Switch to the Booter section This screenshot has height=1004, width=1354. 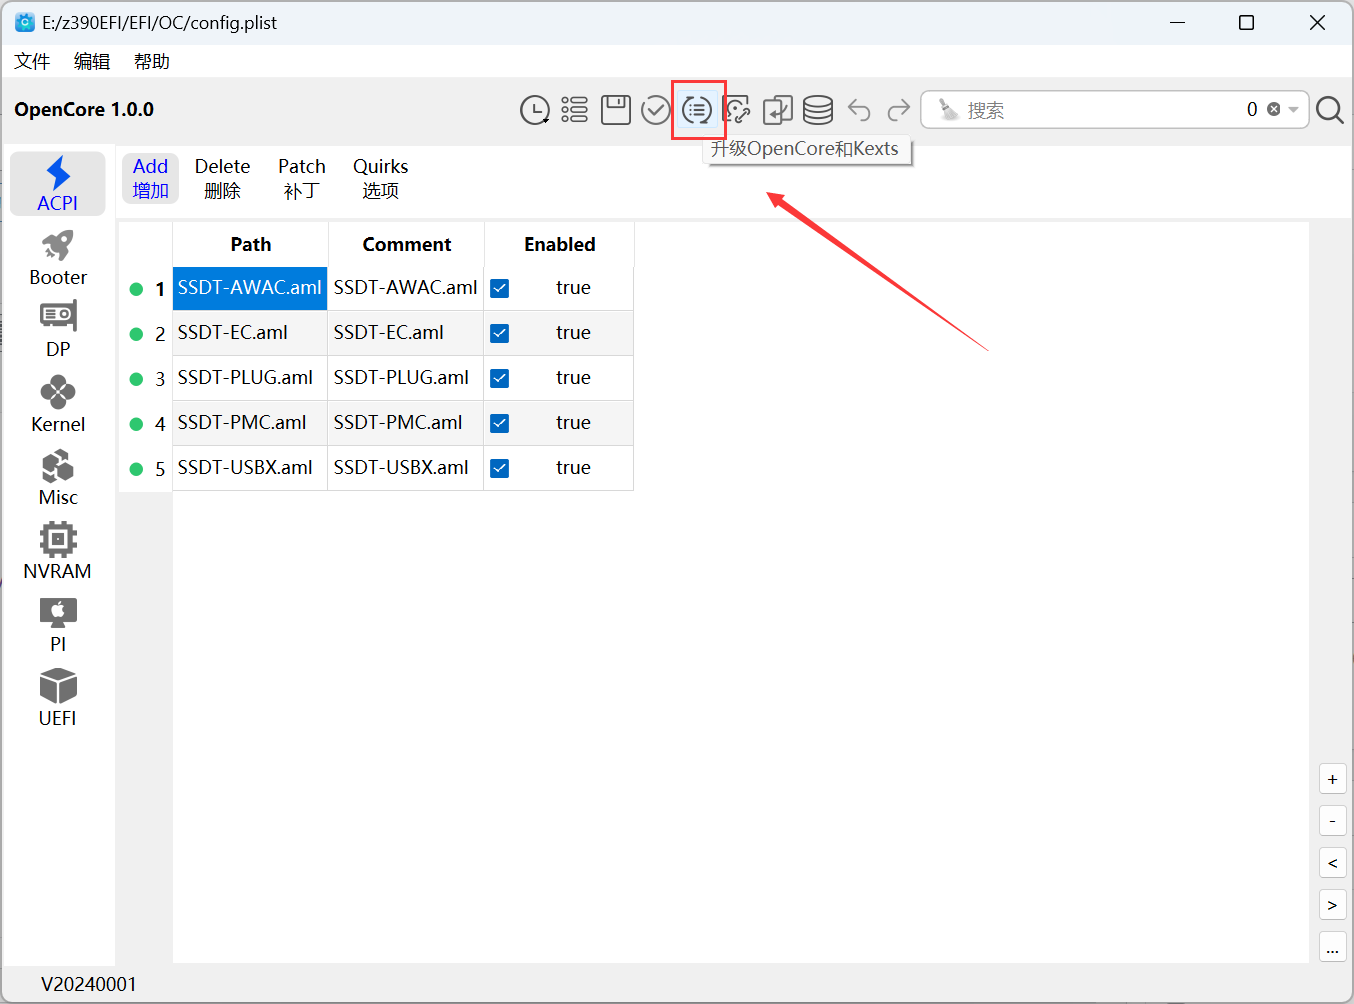tap(58, 259)
